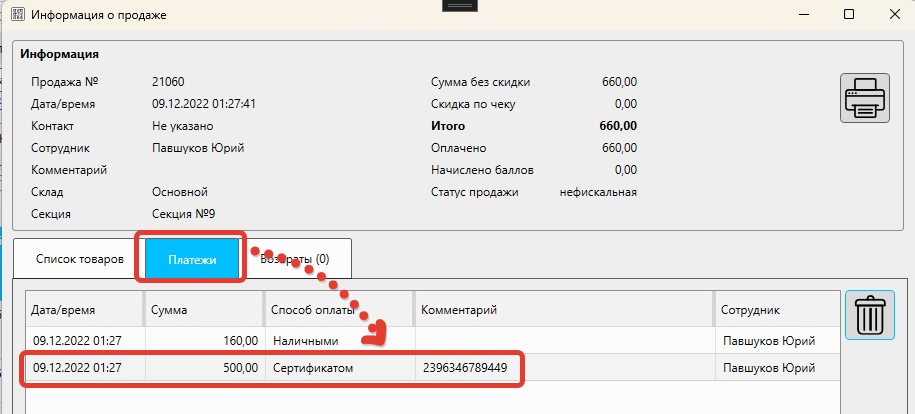915x414 pixels.
Task: Click the Сотрудник column header
Action: click(x=775, y=310)
